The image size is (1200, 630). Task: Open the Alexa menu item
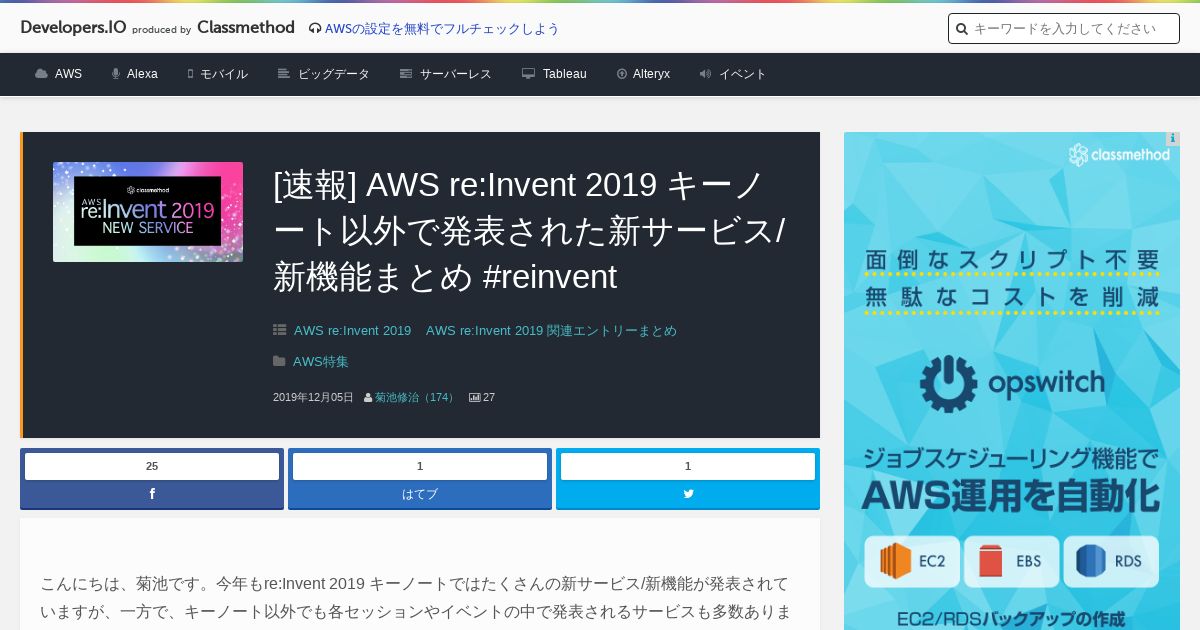[x=142, y=74]
